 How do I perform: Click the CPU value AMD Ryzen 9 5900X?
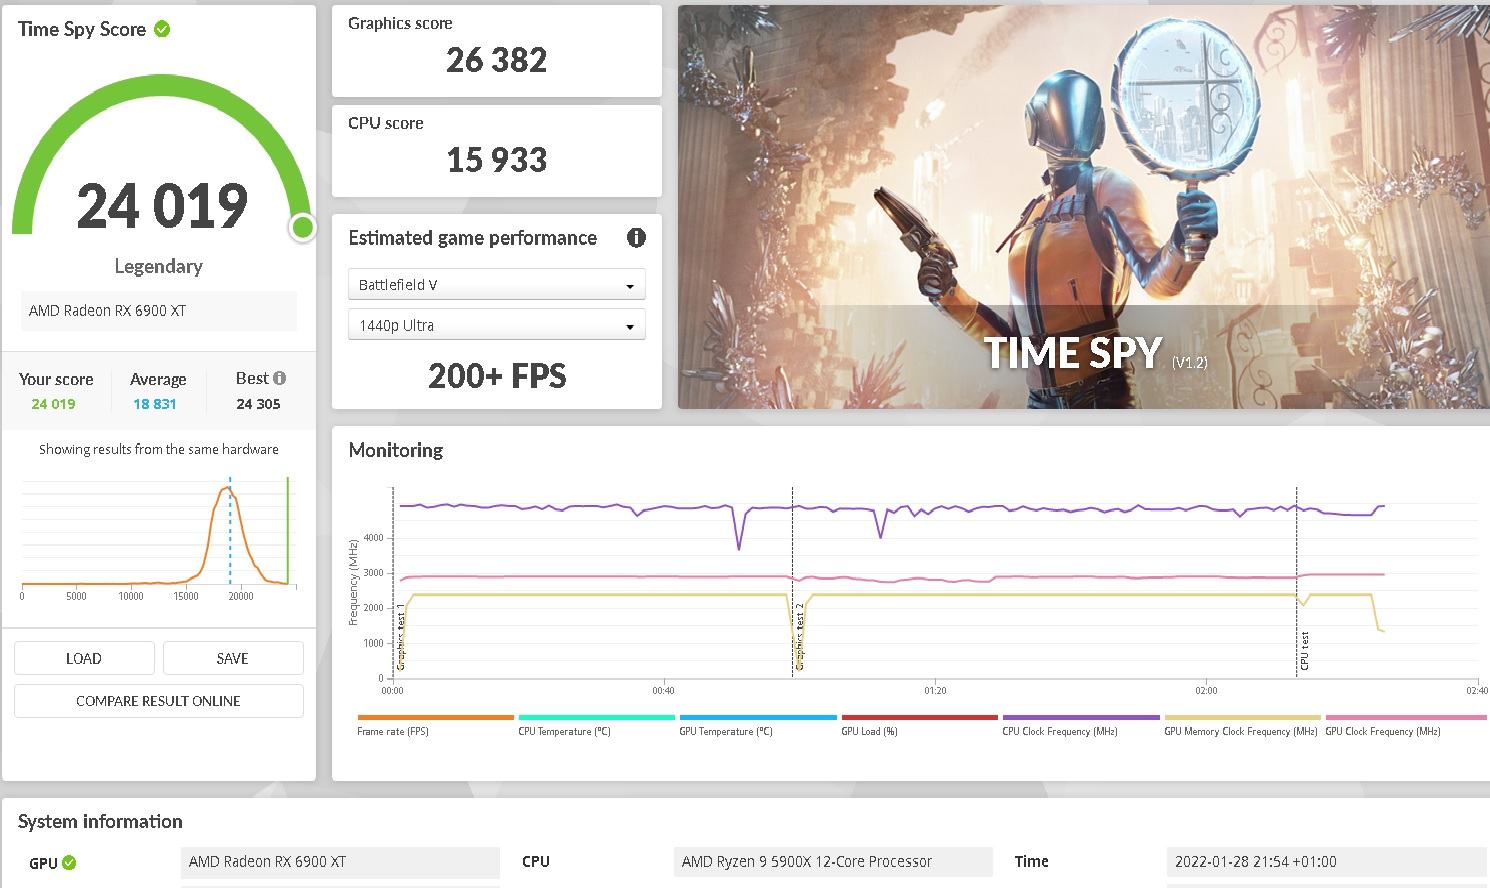[x=833, y=862]
